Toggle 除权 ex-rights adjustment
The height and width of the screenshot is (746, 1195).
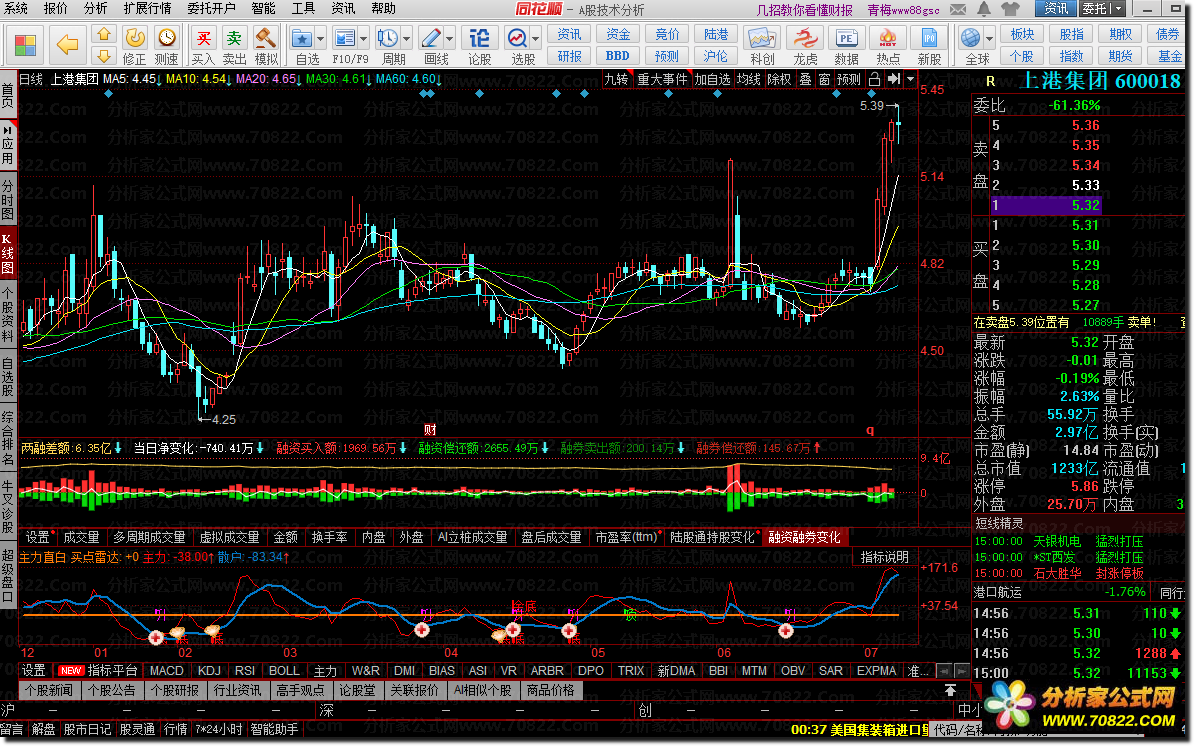click(779, 79)
